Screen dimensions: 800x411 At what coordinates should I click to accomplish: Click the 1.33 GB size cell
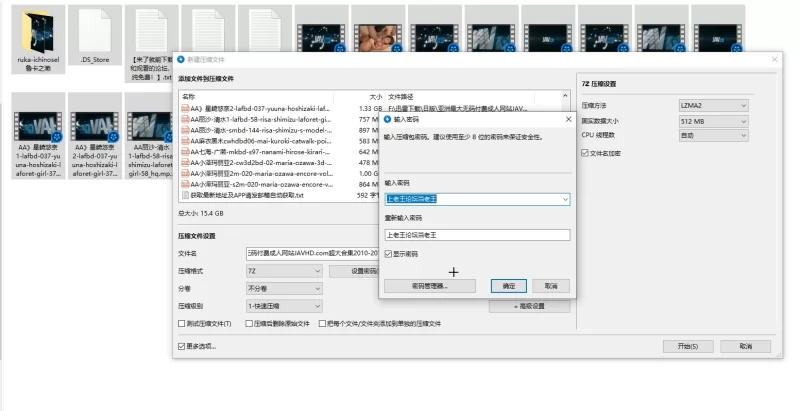(x=370, y=109)
